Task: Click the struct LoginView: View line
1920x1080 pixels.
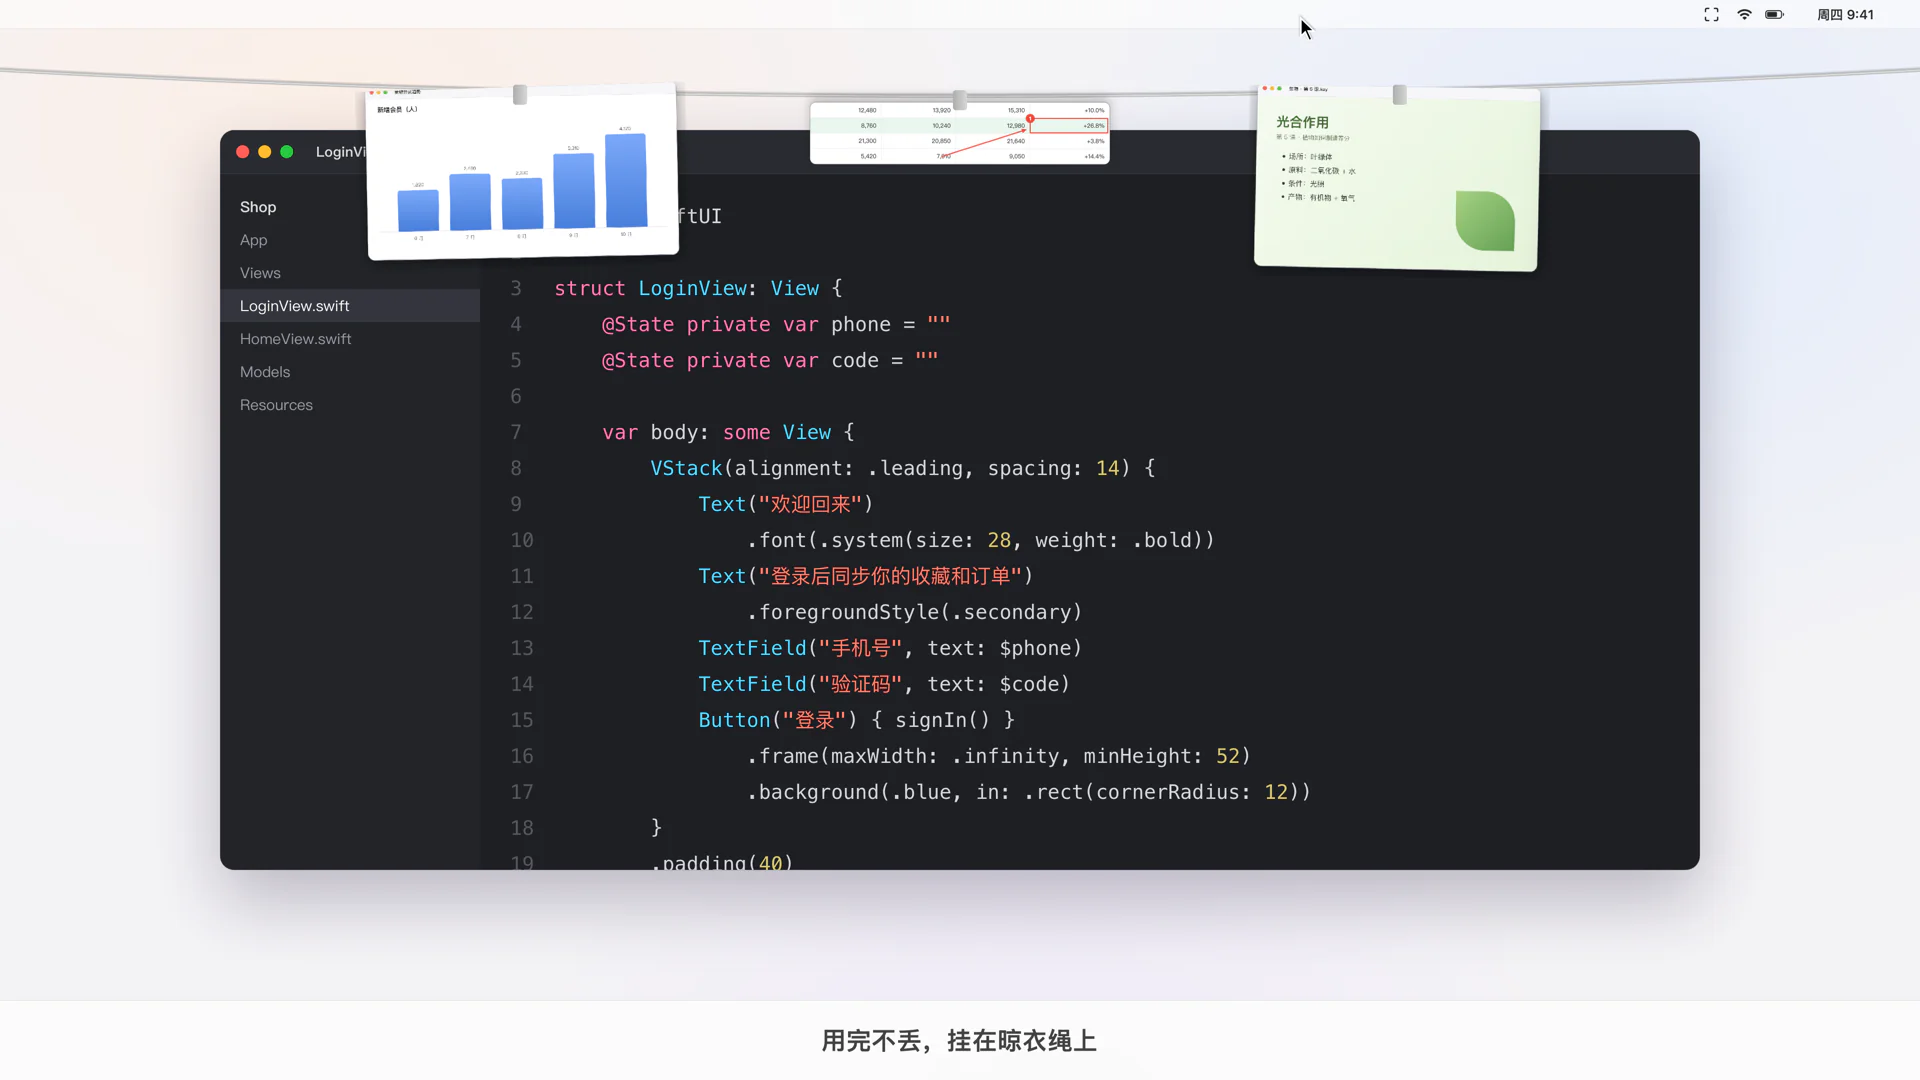Action: (x=698, y=288)
